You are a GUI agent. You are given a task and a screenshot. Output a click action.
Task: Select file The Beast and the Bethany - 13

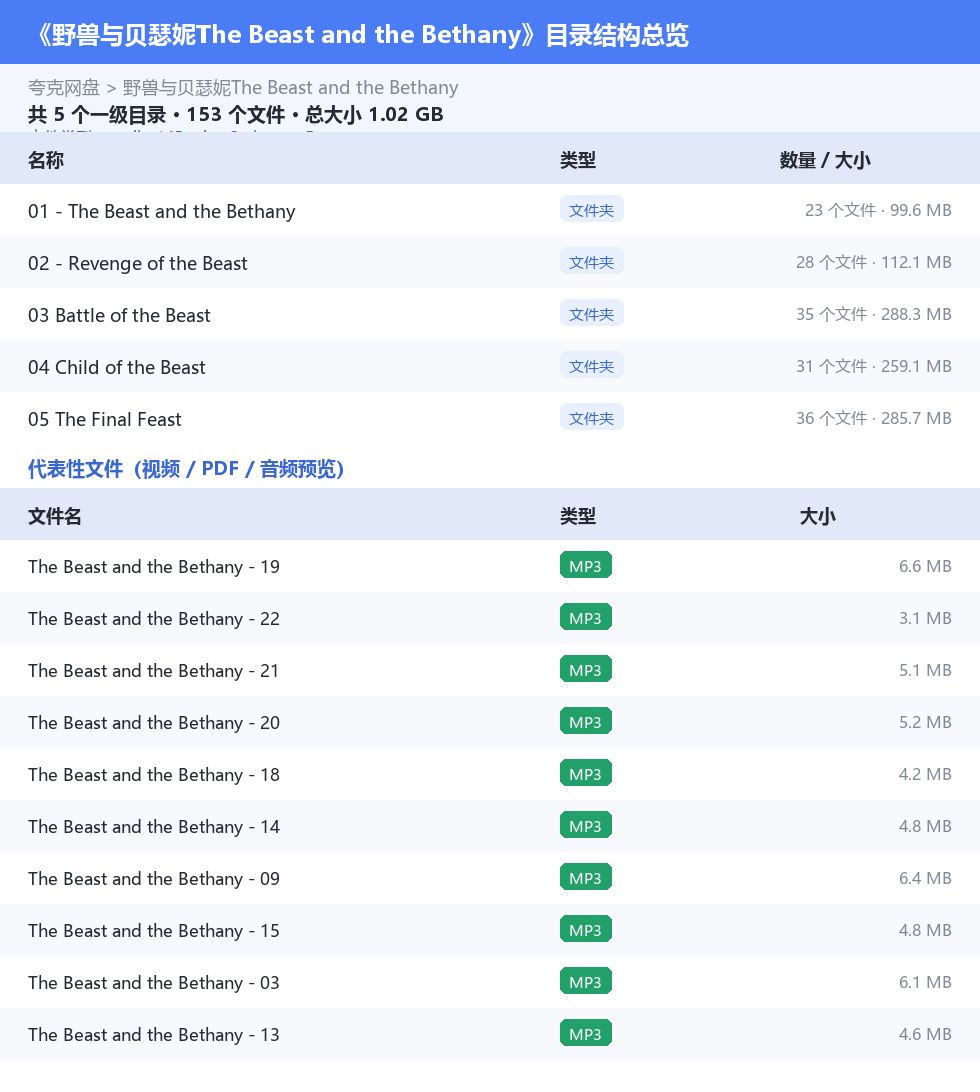pos(154,1035)
